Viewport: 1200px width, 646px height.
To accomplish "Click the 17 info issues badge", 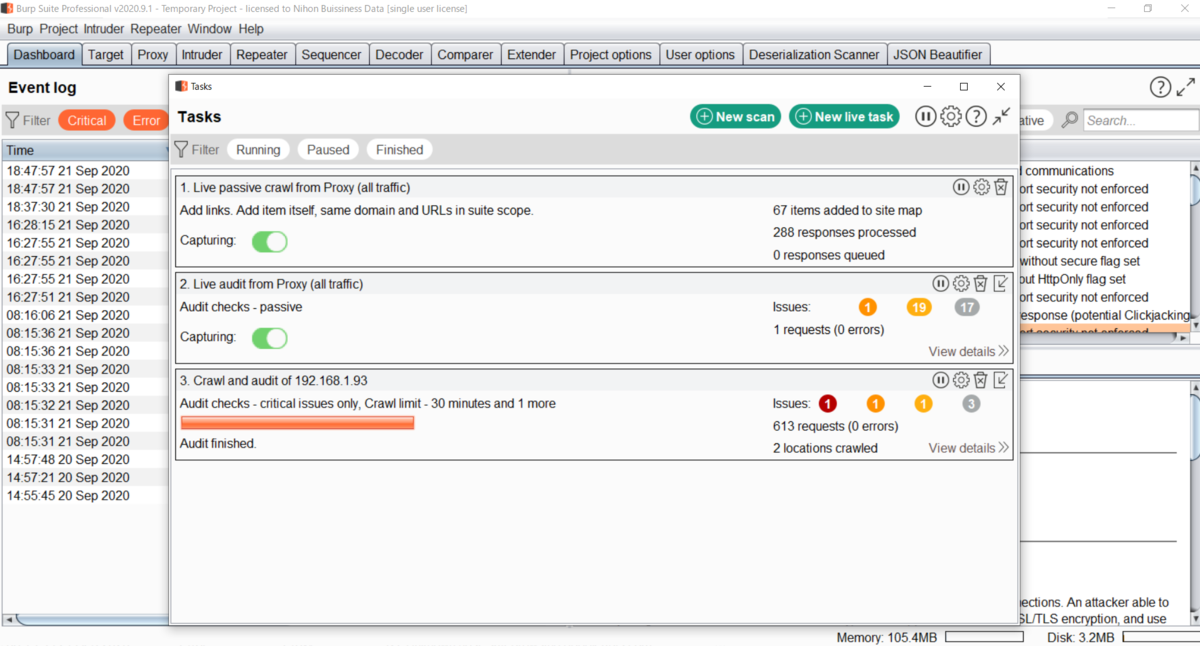I will point(967,307).
